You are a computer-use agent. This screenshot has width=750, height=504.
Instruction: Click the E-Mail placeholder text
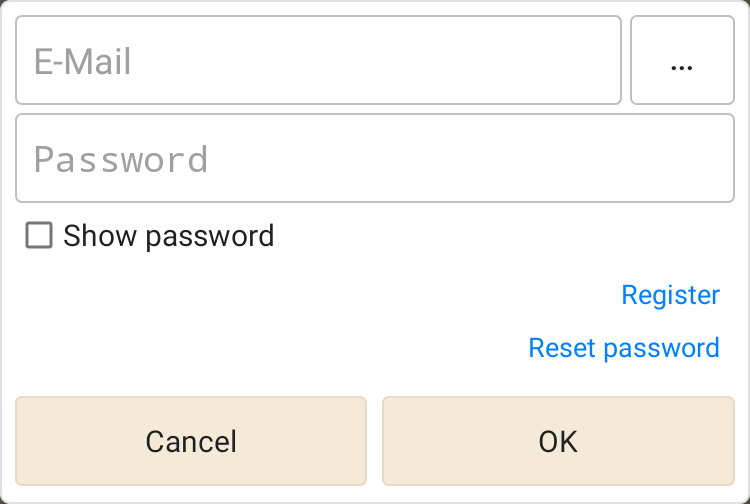pyautogui.click(x=83, y=62)
